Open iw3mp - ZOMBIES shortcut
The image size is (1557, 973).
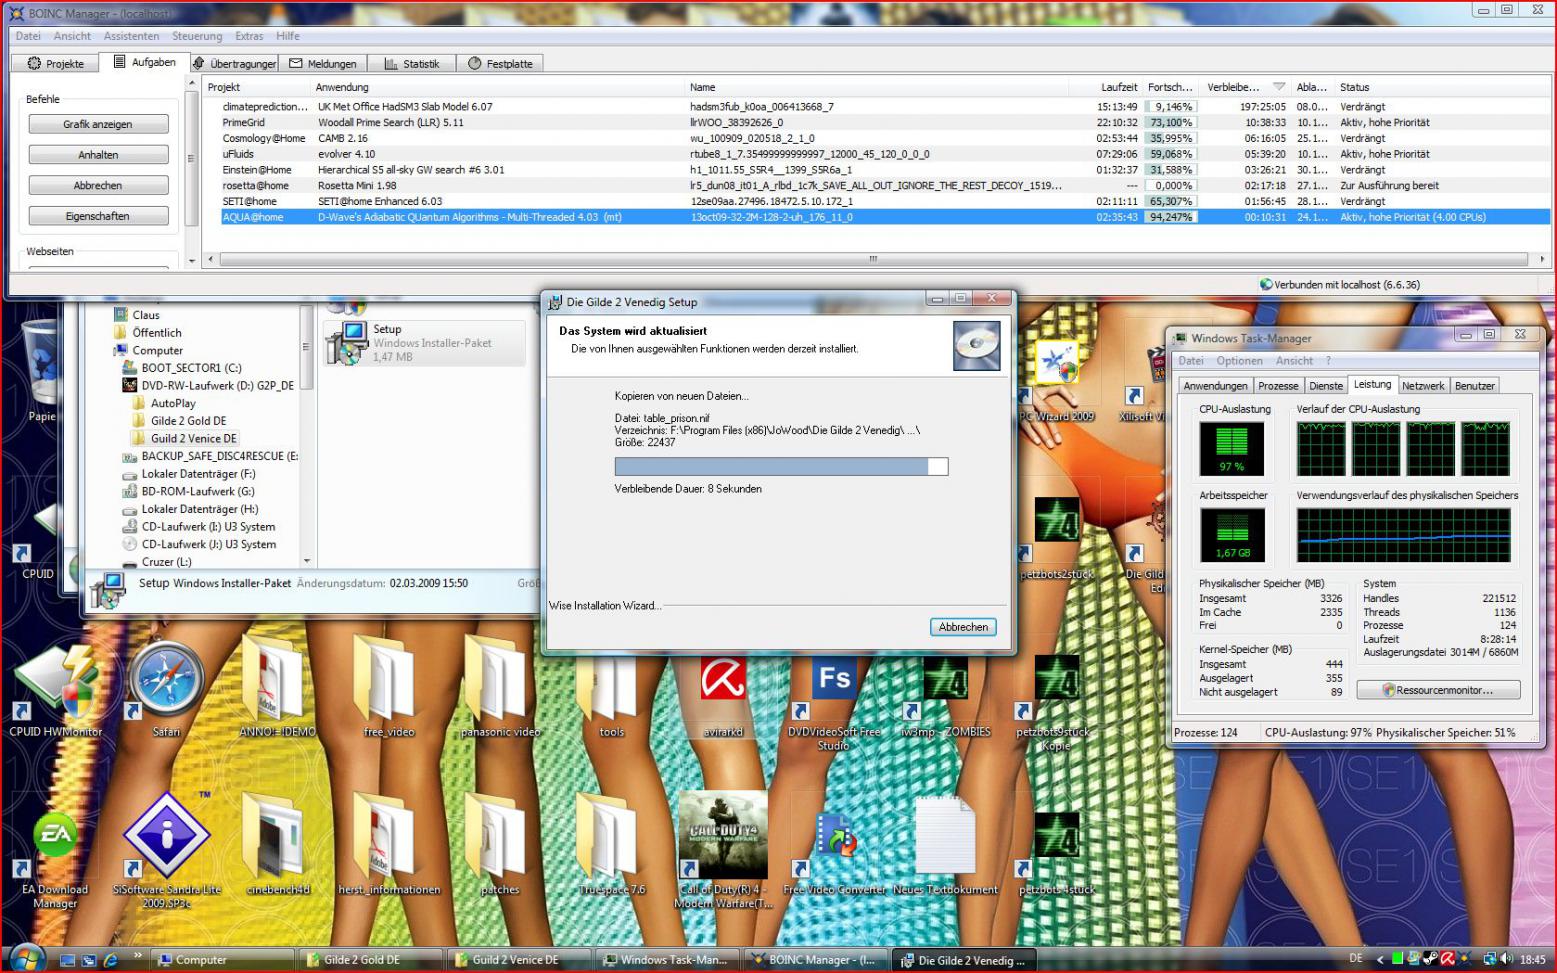(x=945, y=695)
